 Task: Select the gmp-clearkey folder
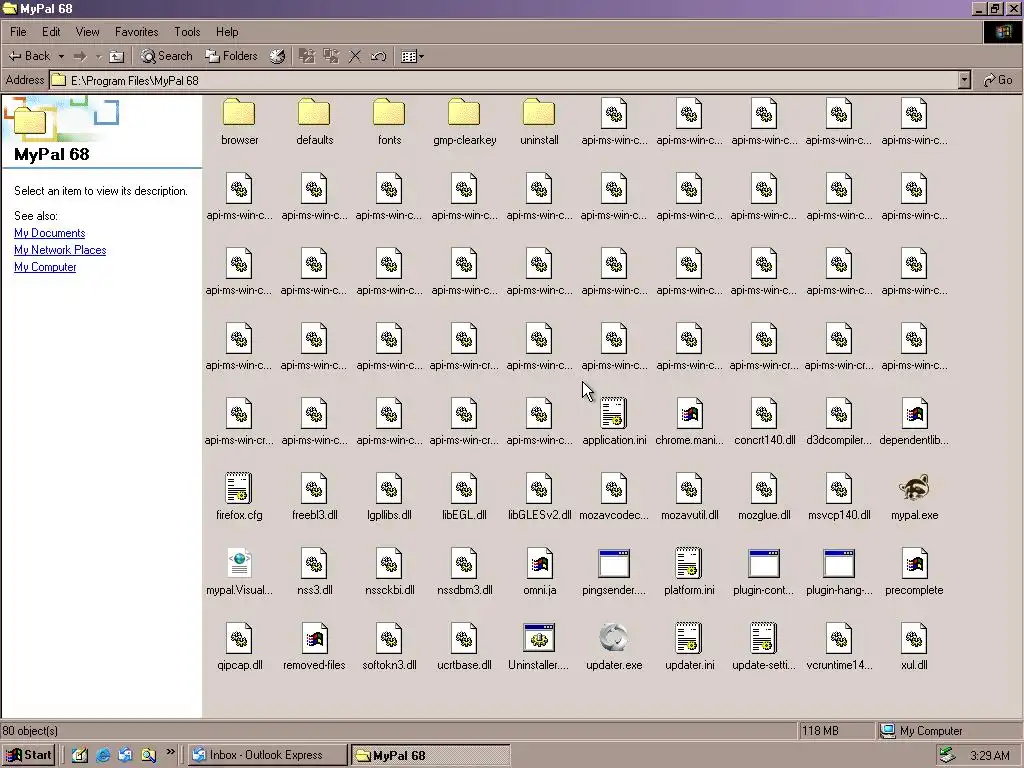[x=464, y=121]
